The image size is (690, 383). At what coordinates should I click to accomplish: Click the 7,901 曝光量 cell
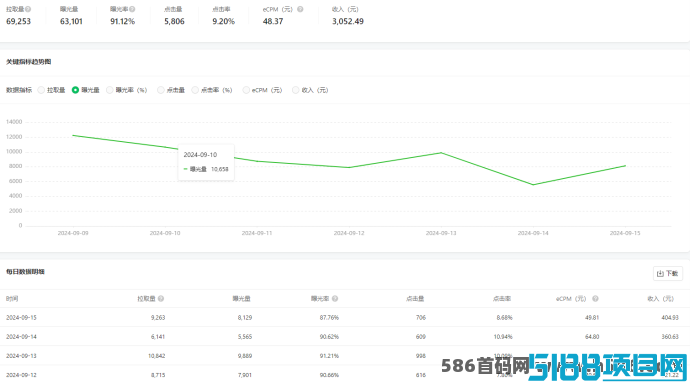click(x=245, y=375)
